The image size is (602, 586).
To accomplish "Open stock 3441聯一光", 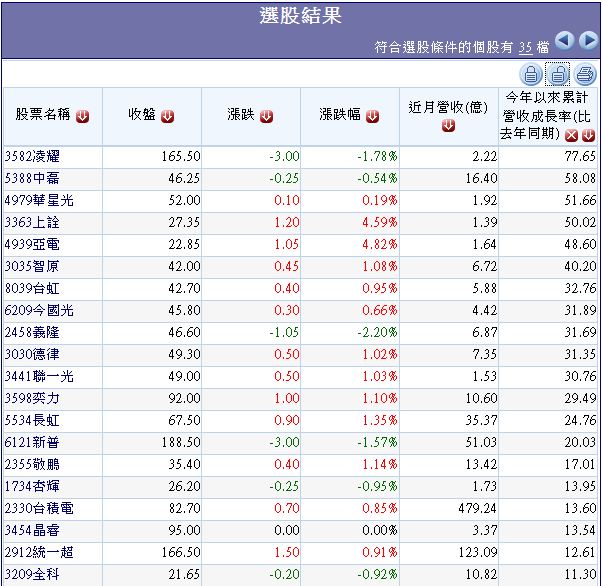I will [x=39, y=376].
